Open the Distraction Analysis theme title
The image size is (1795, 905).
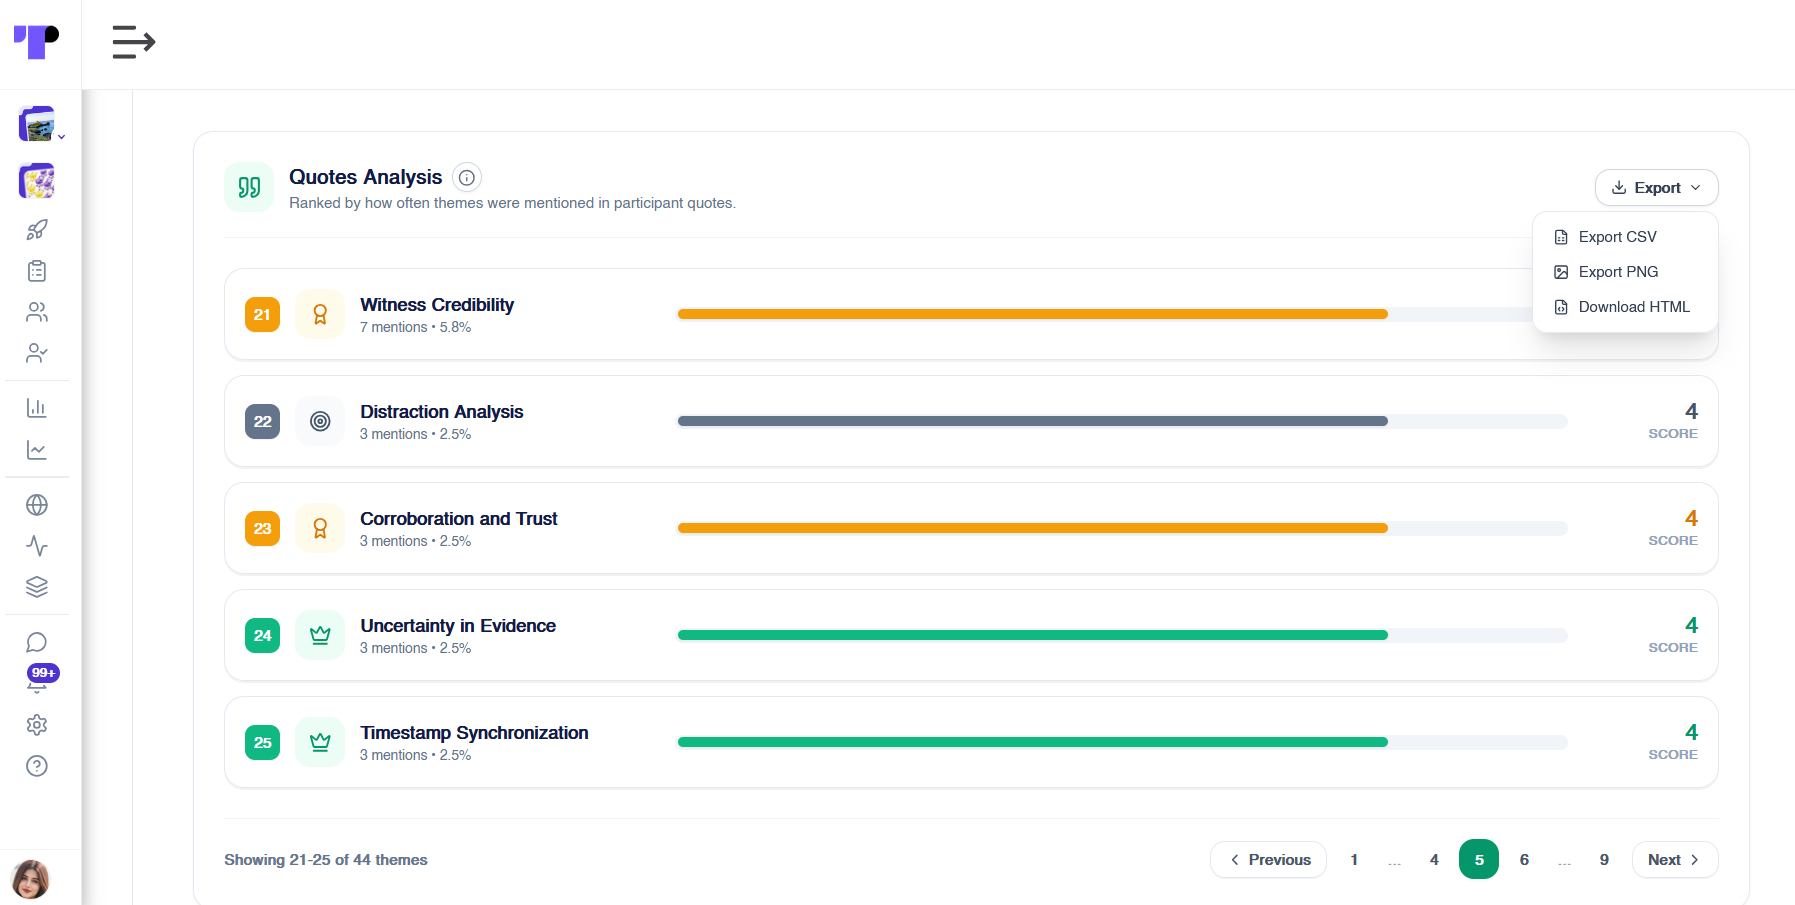442,412
